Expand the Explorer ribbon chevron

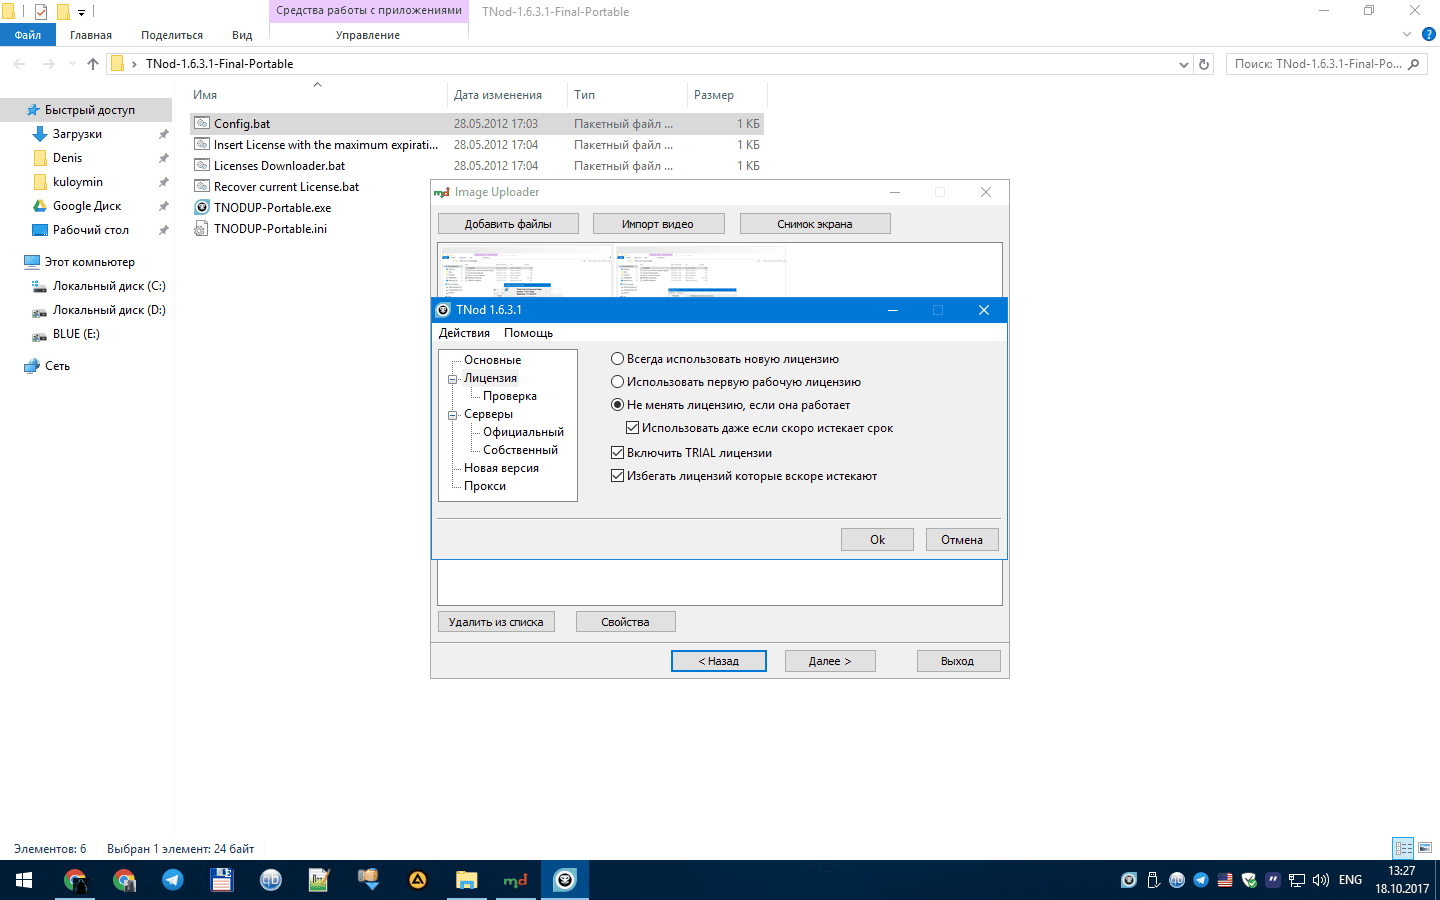pyautogui.click(x=1406, y=34)
